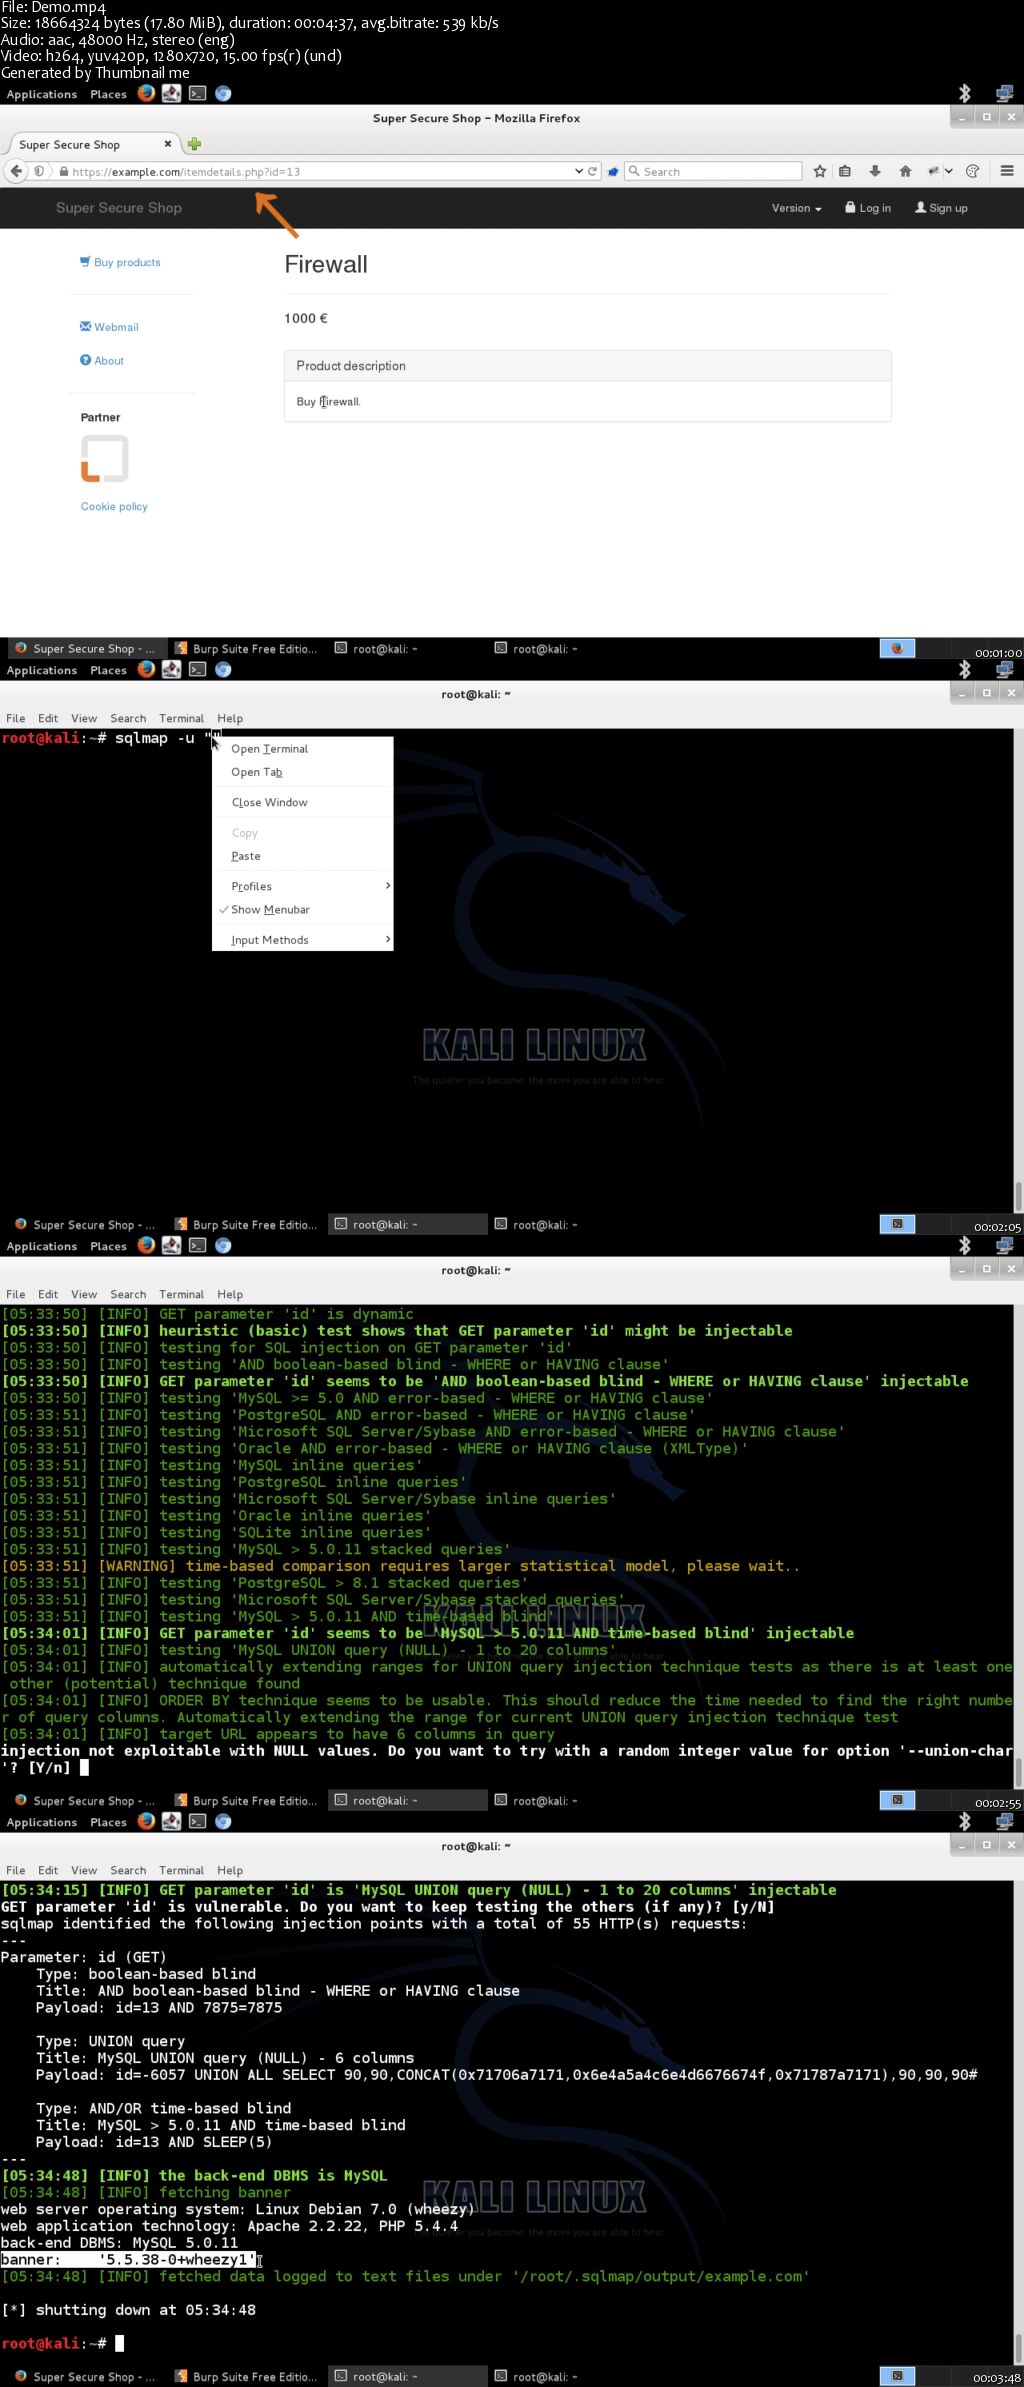The image size is (1024, 2387).
Task: Click 'Title: MySQL UNION query (NULL) - 6 columns'
Action: 225,2058
